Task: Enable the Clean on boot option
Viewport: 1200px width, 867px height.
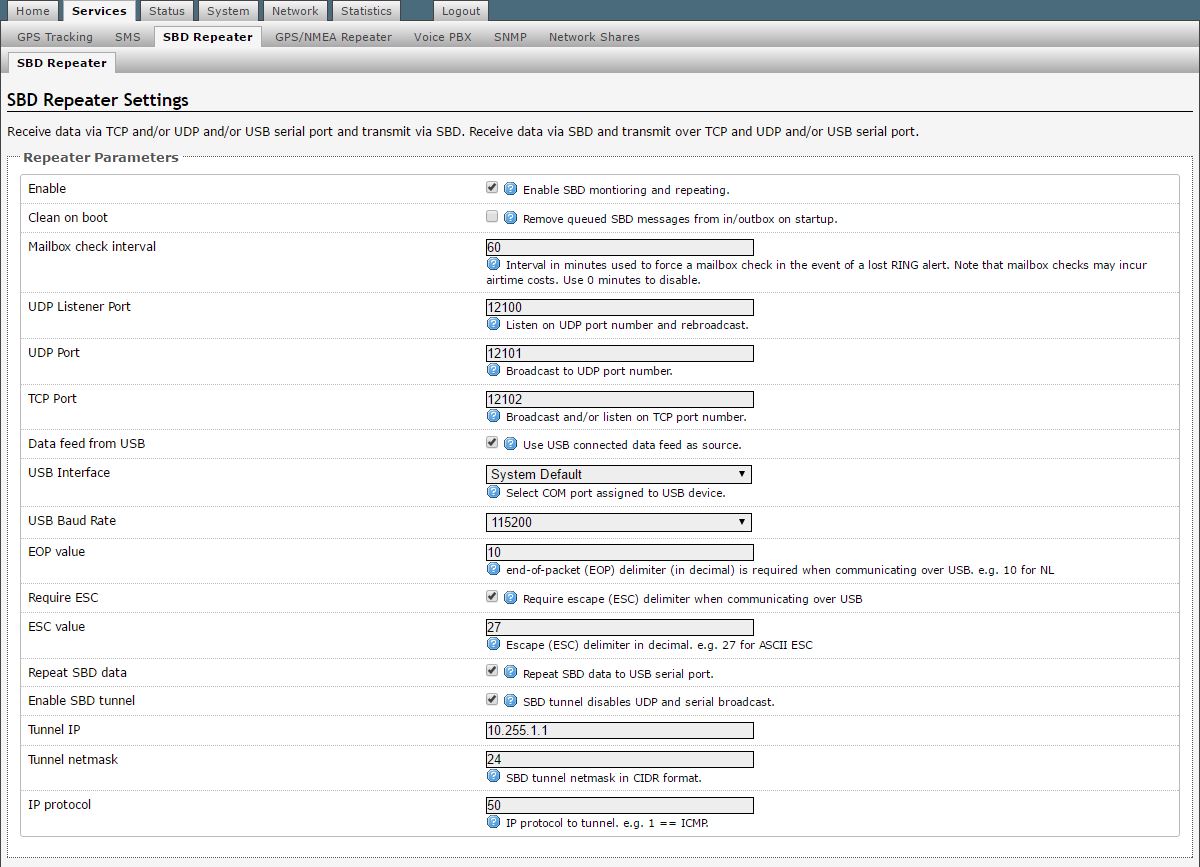Action: click(x=491, y=216)
